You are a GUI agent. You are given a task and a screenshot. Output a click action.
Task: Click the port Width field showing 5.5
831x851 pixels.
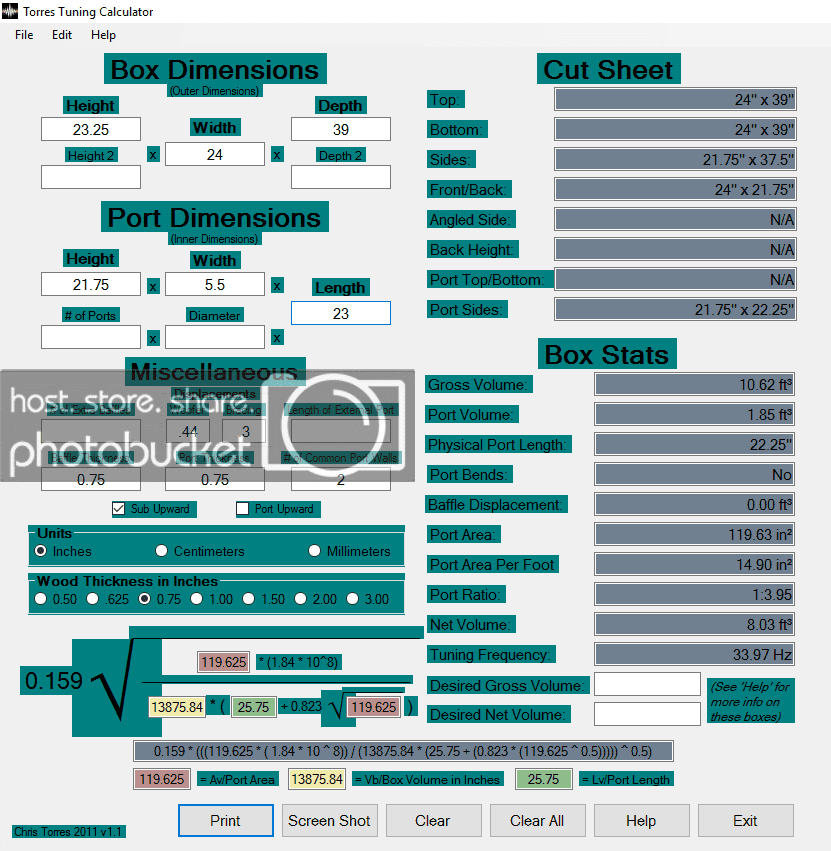[x=215, y=284]
